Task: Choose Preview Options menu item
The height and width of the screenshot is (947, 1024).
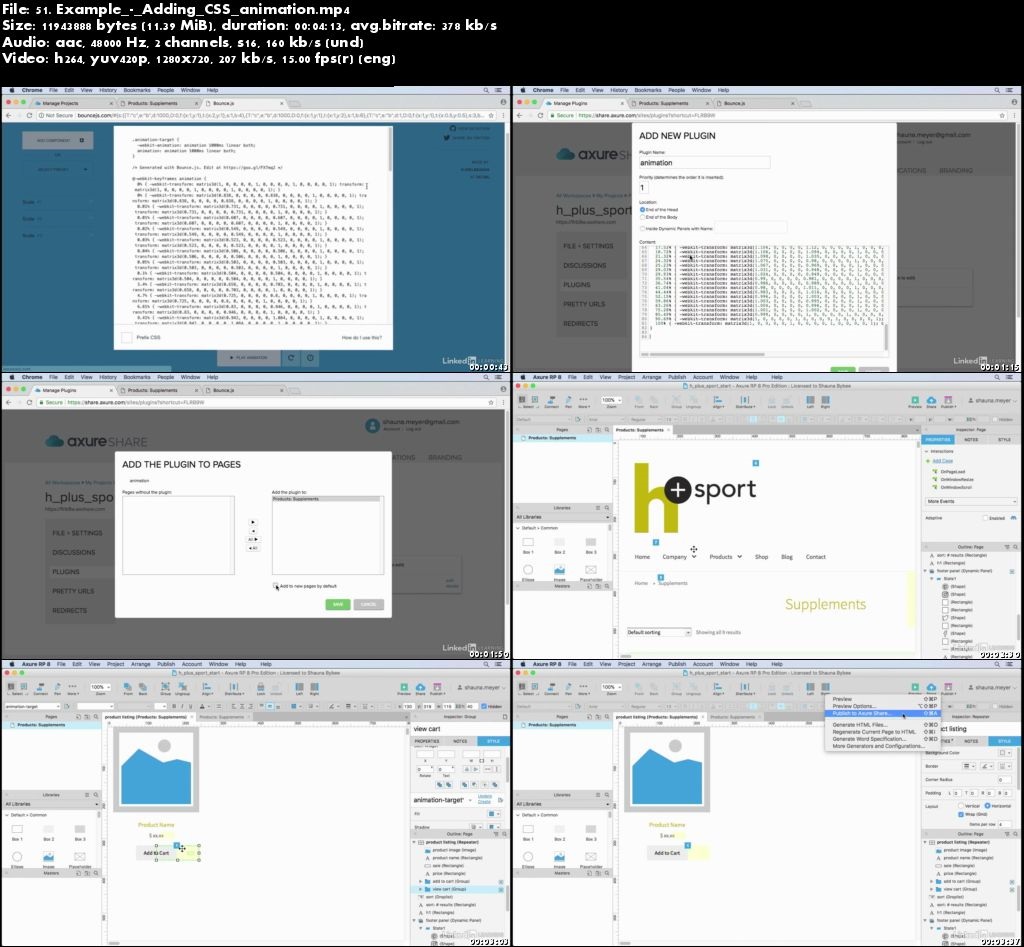Action: 883,706
